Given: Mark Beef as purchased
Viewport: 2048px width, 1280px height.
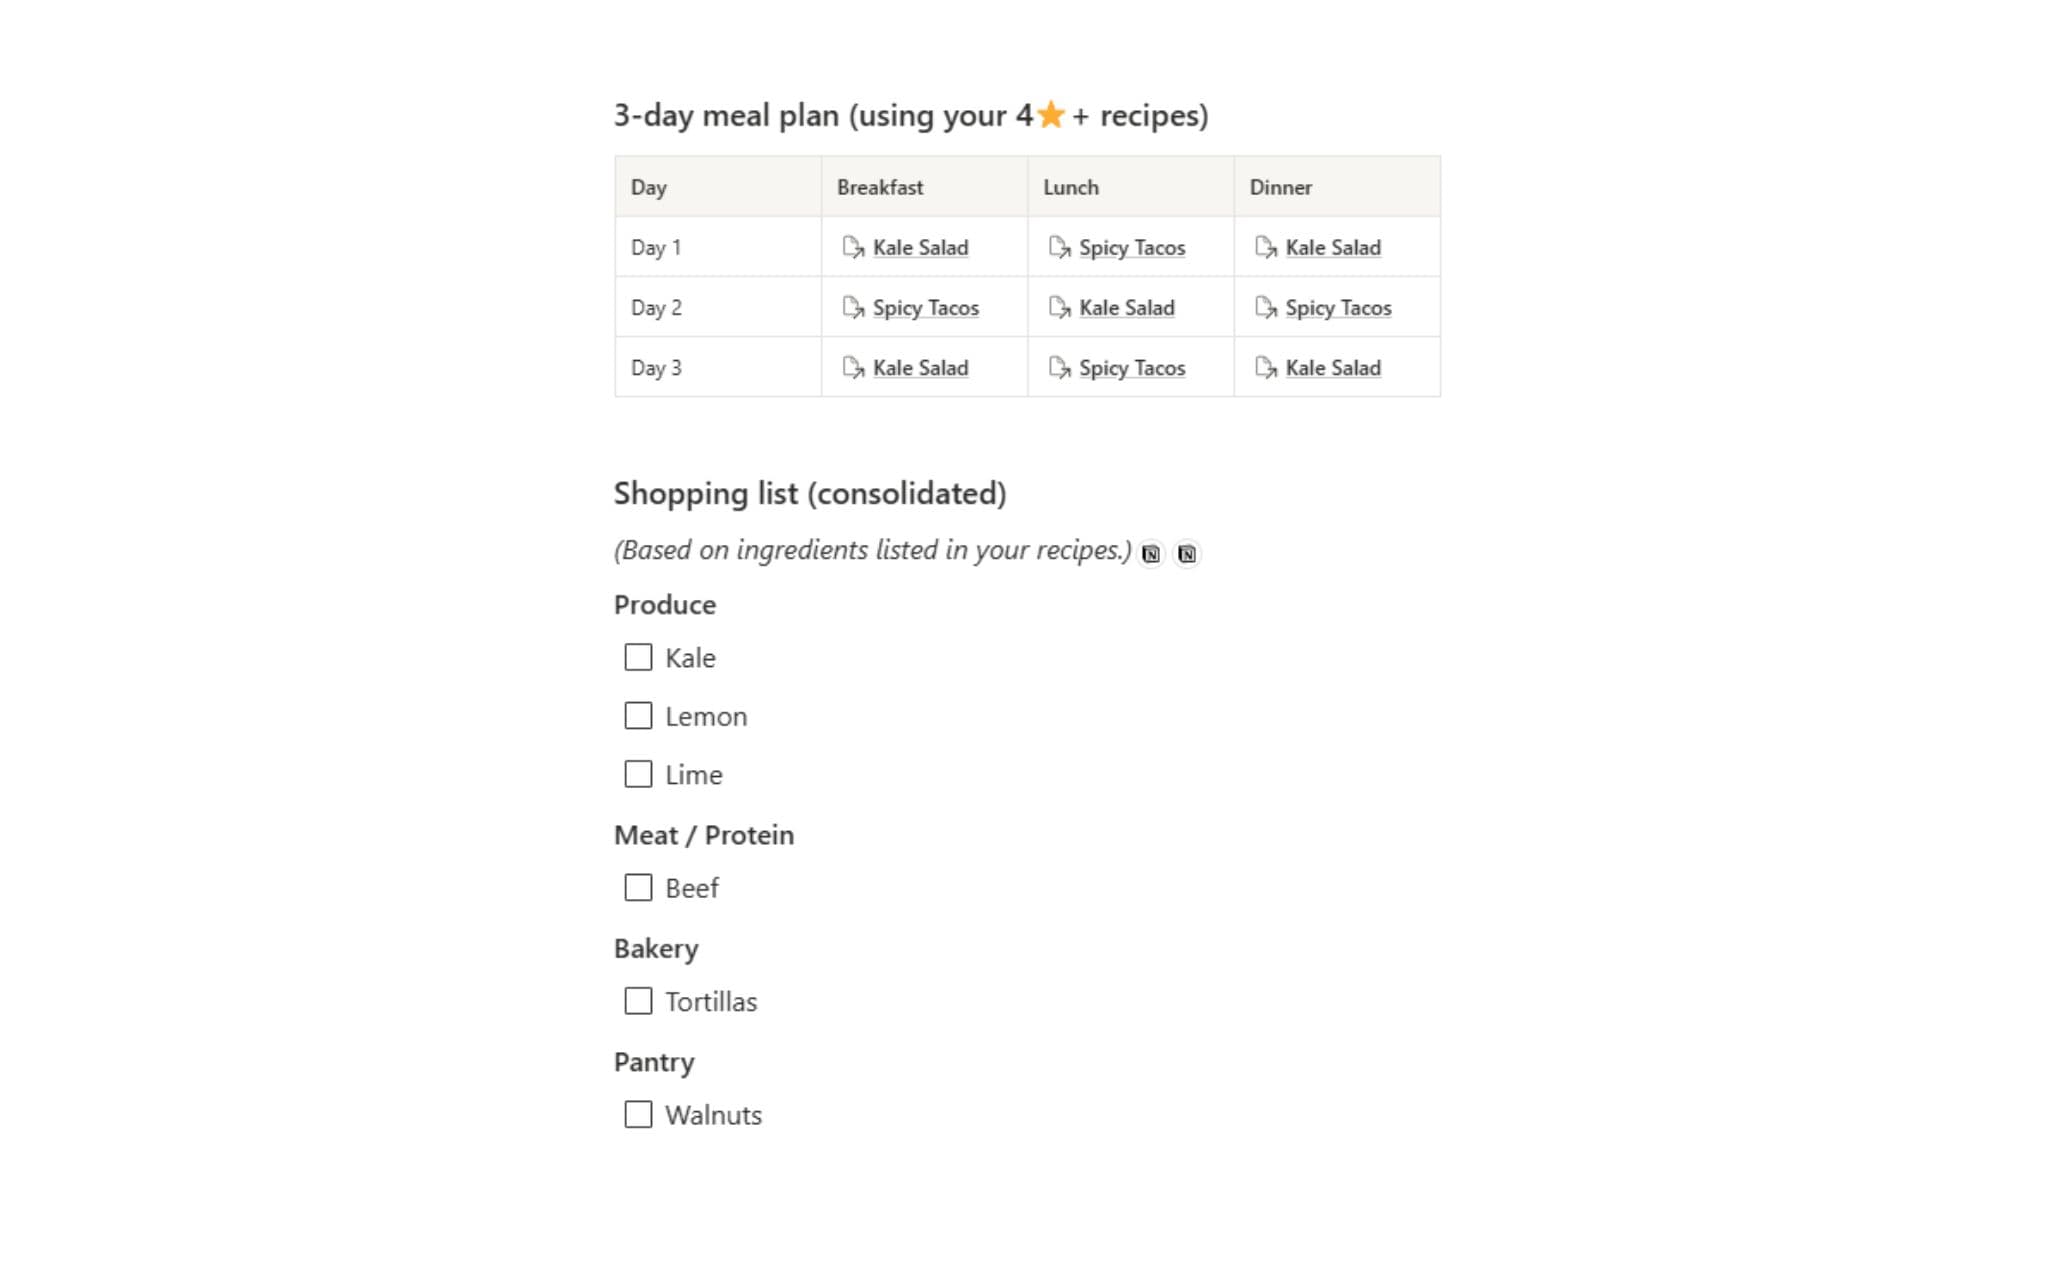Looking at the screenshot, I should coord(638,888).
